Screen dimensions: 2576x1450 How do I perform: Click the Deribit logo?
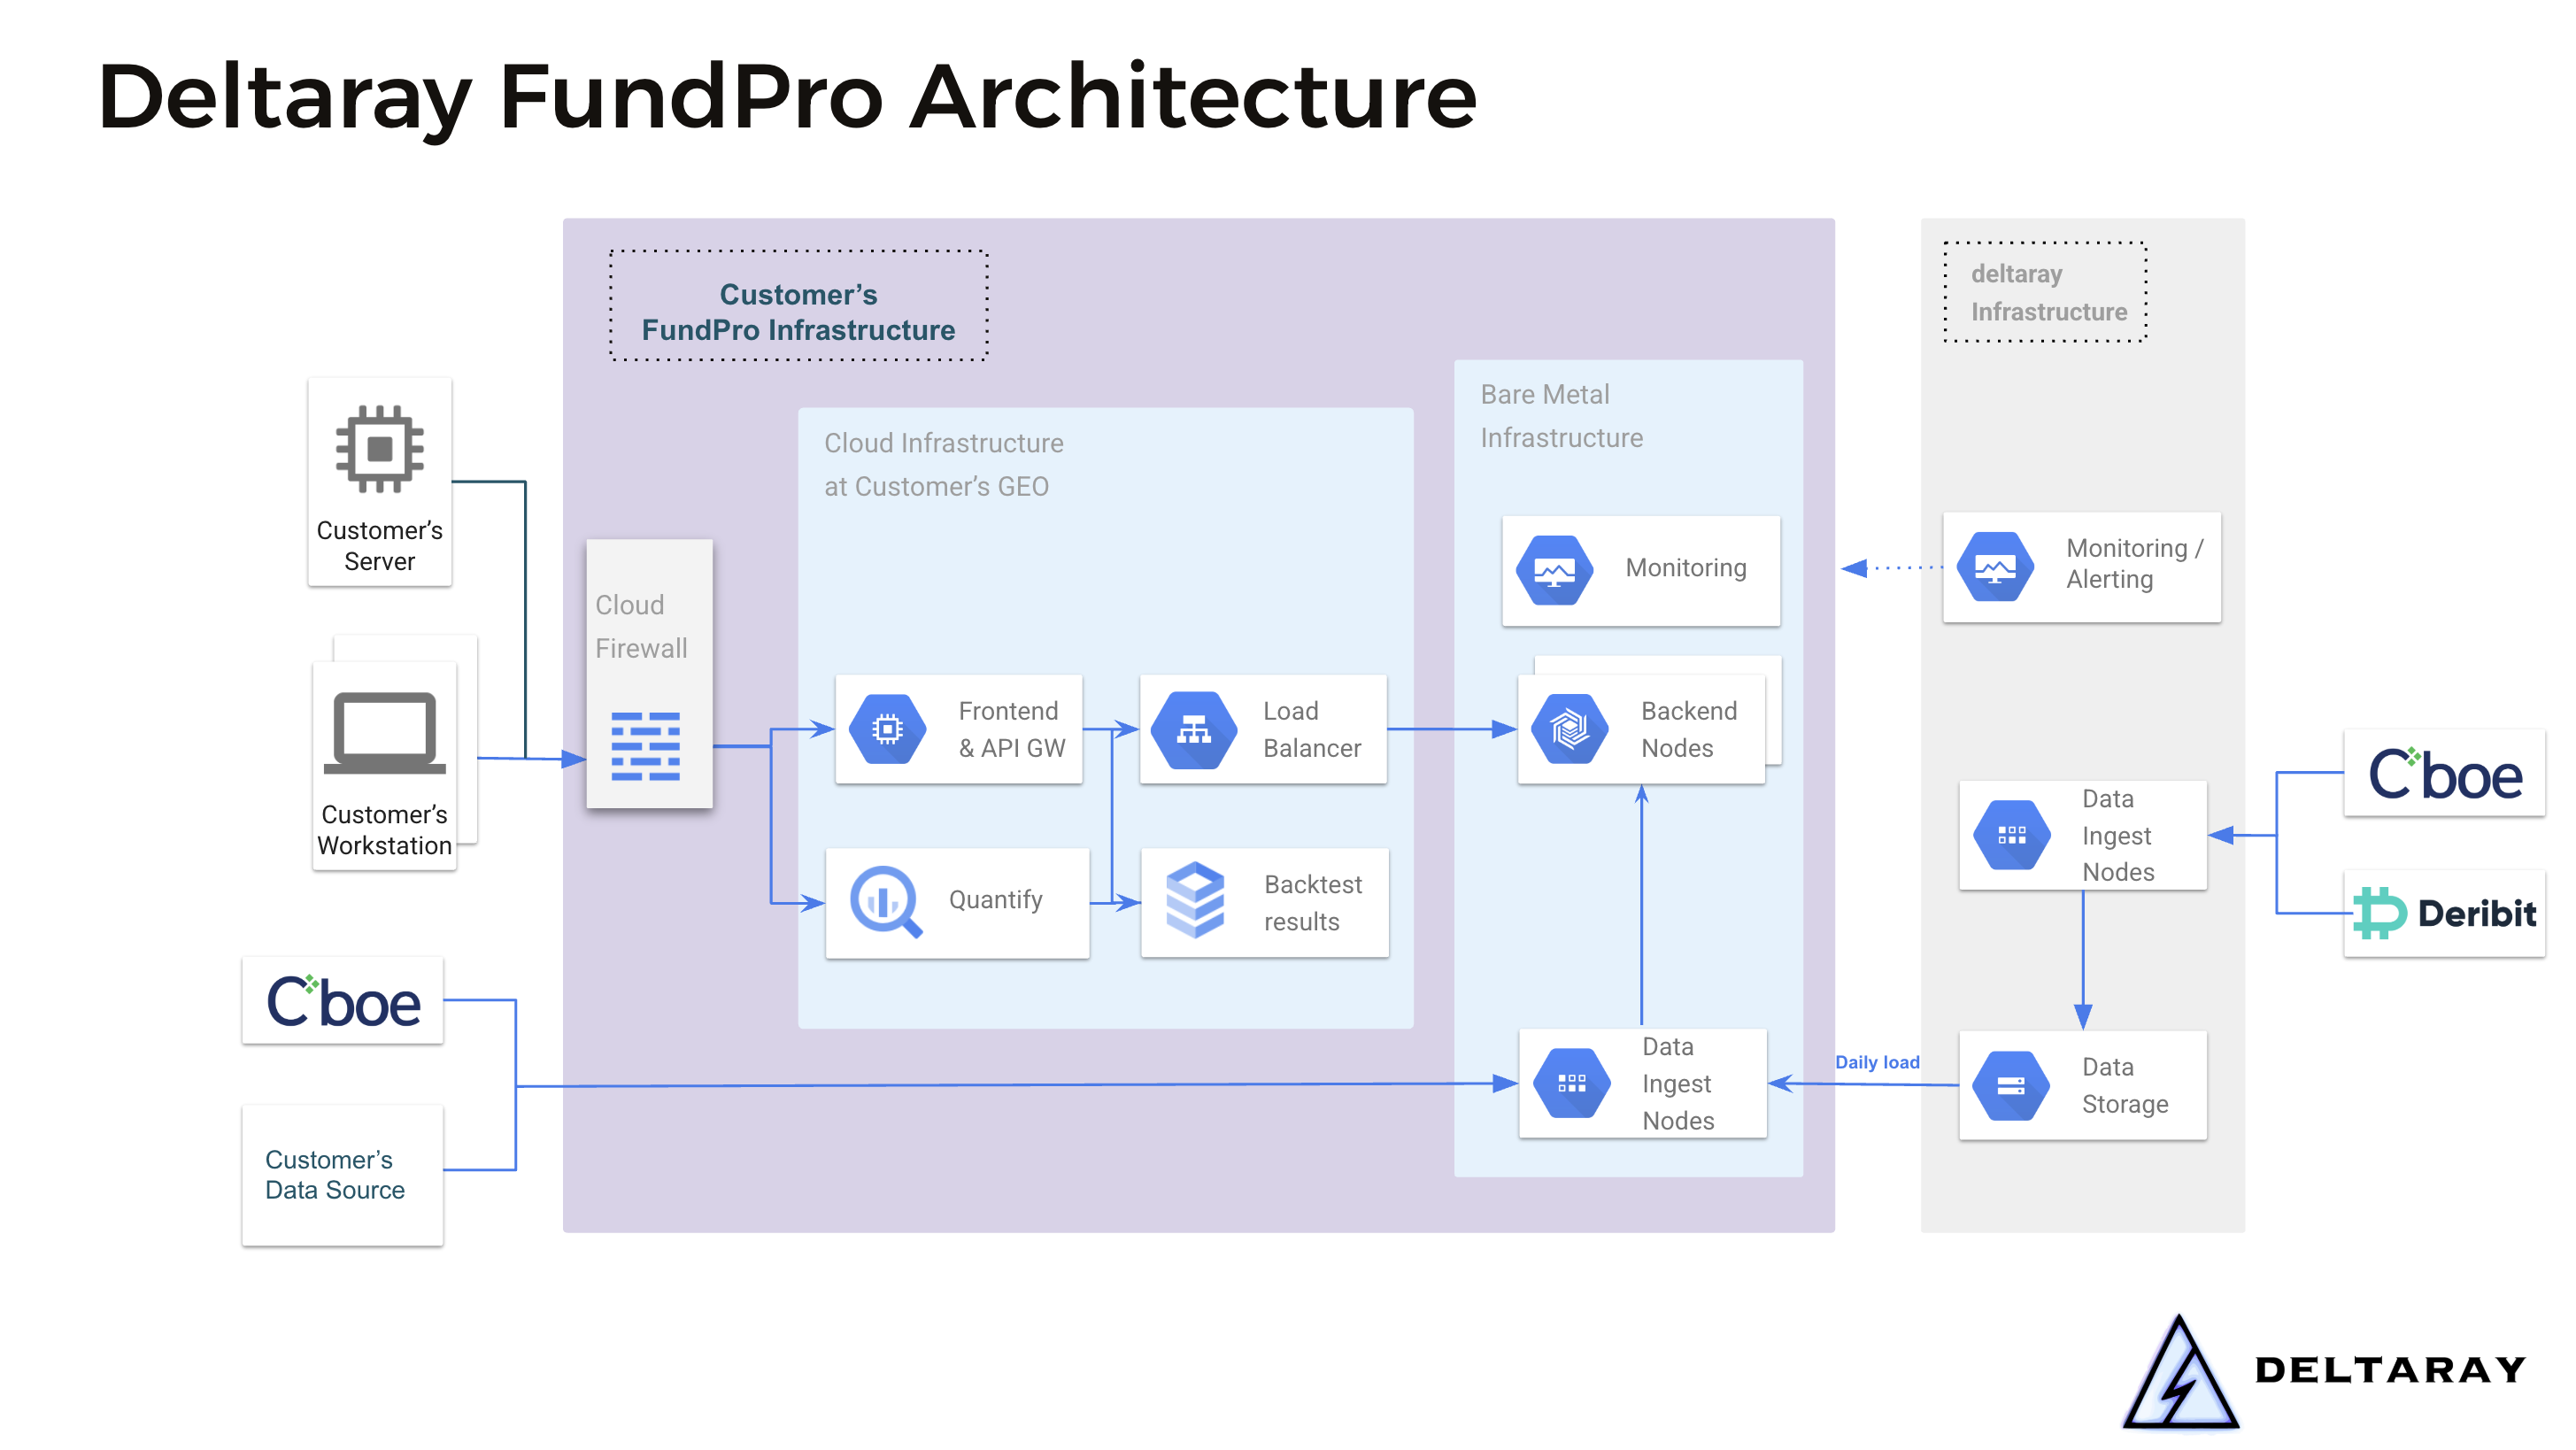pos(2445,911)
